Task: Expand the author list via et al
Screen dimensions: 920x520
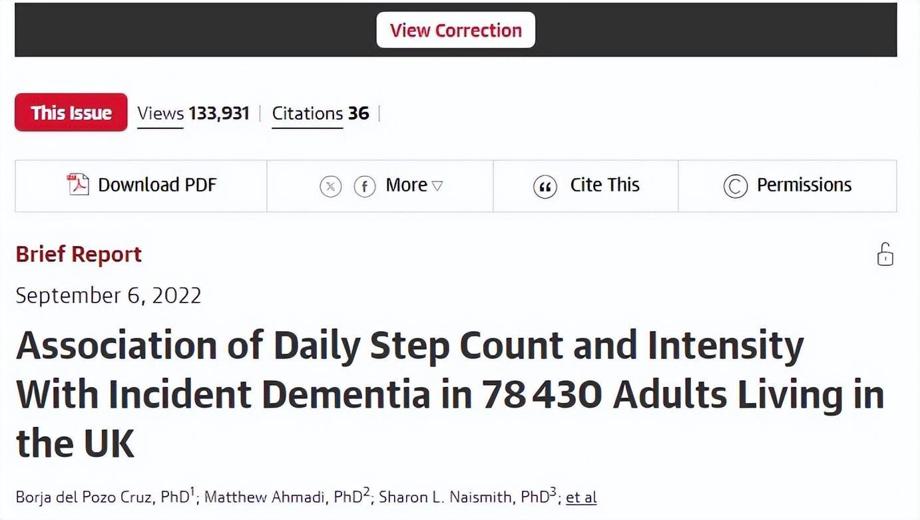Action: (x=581, y=497)
